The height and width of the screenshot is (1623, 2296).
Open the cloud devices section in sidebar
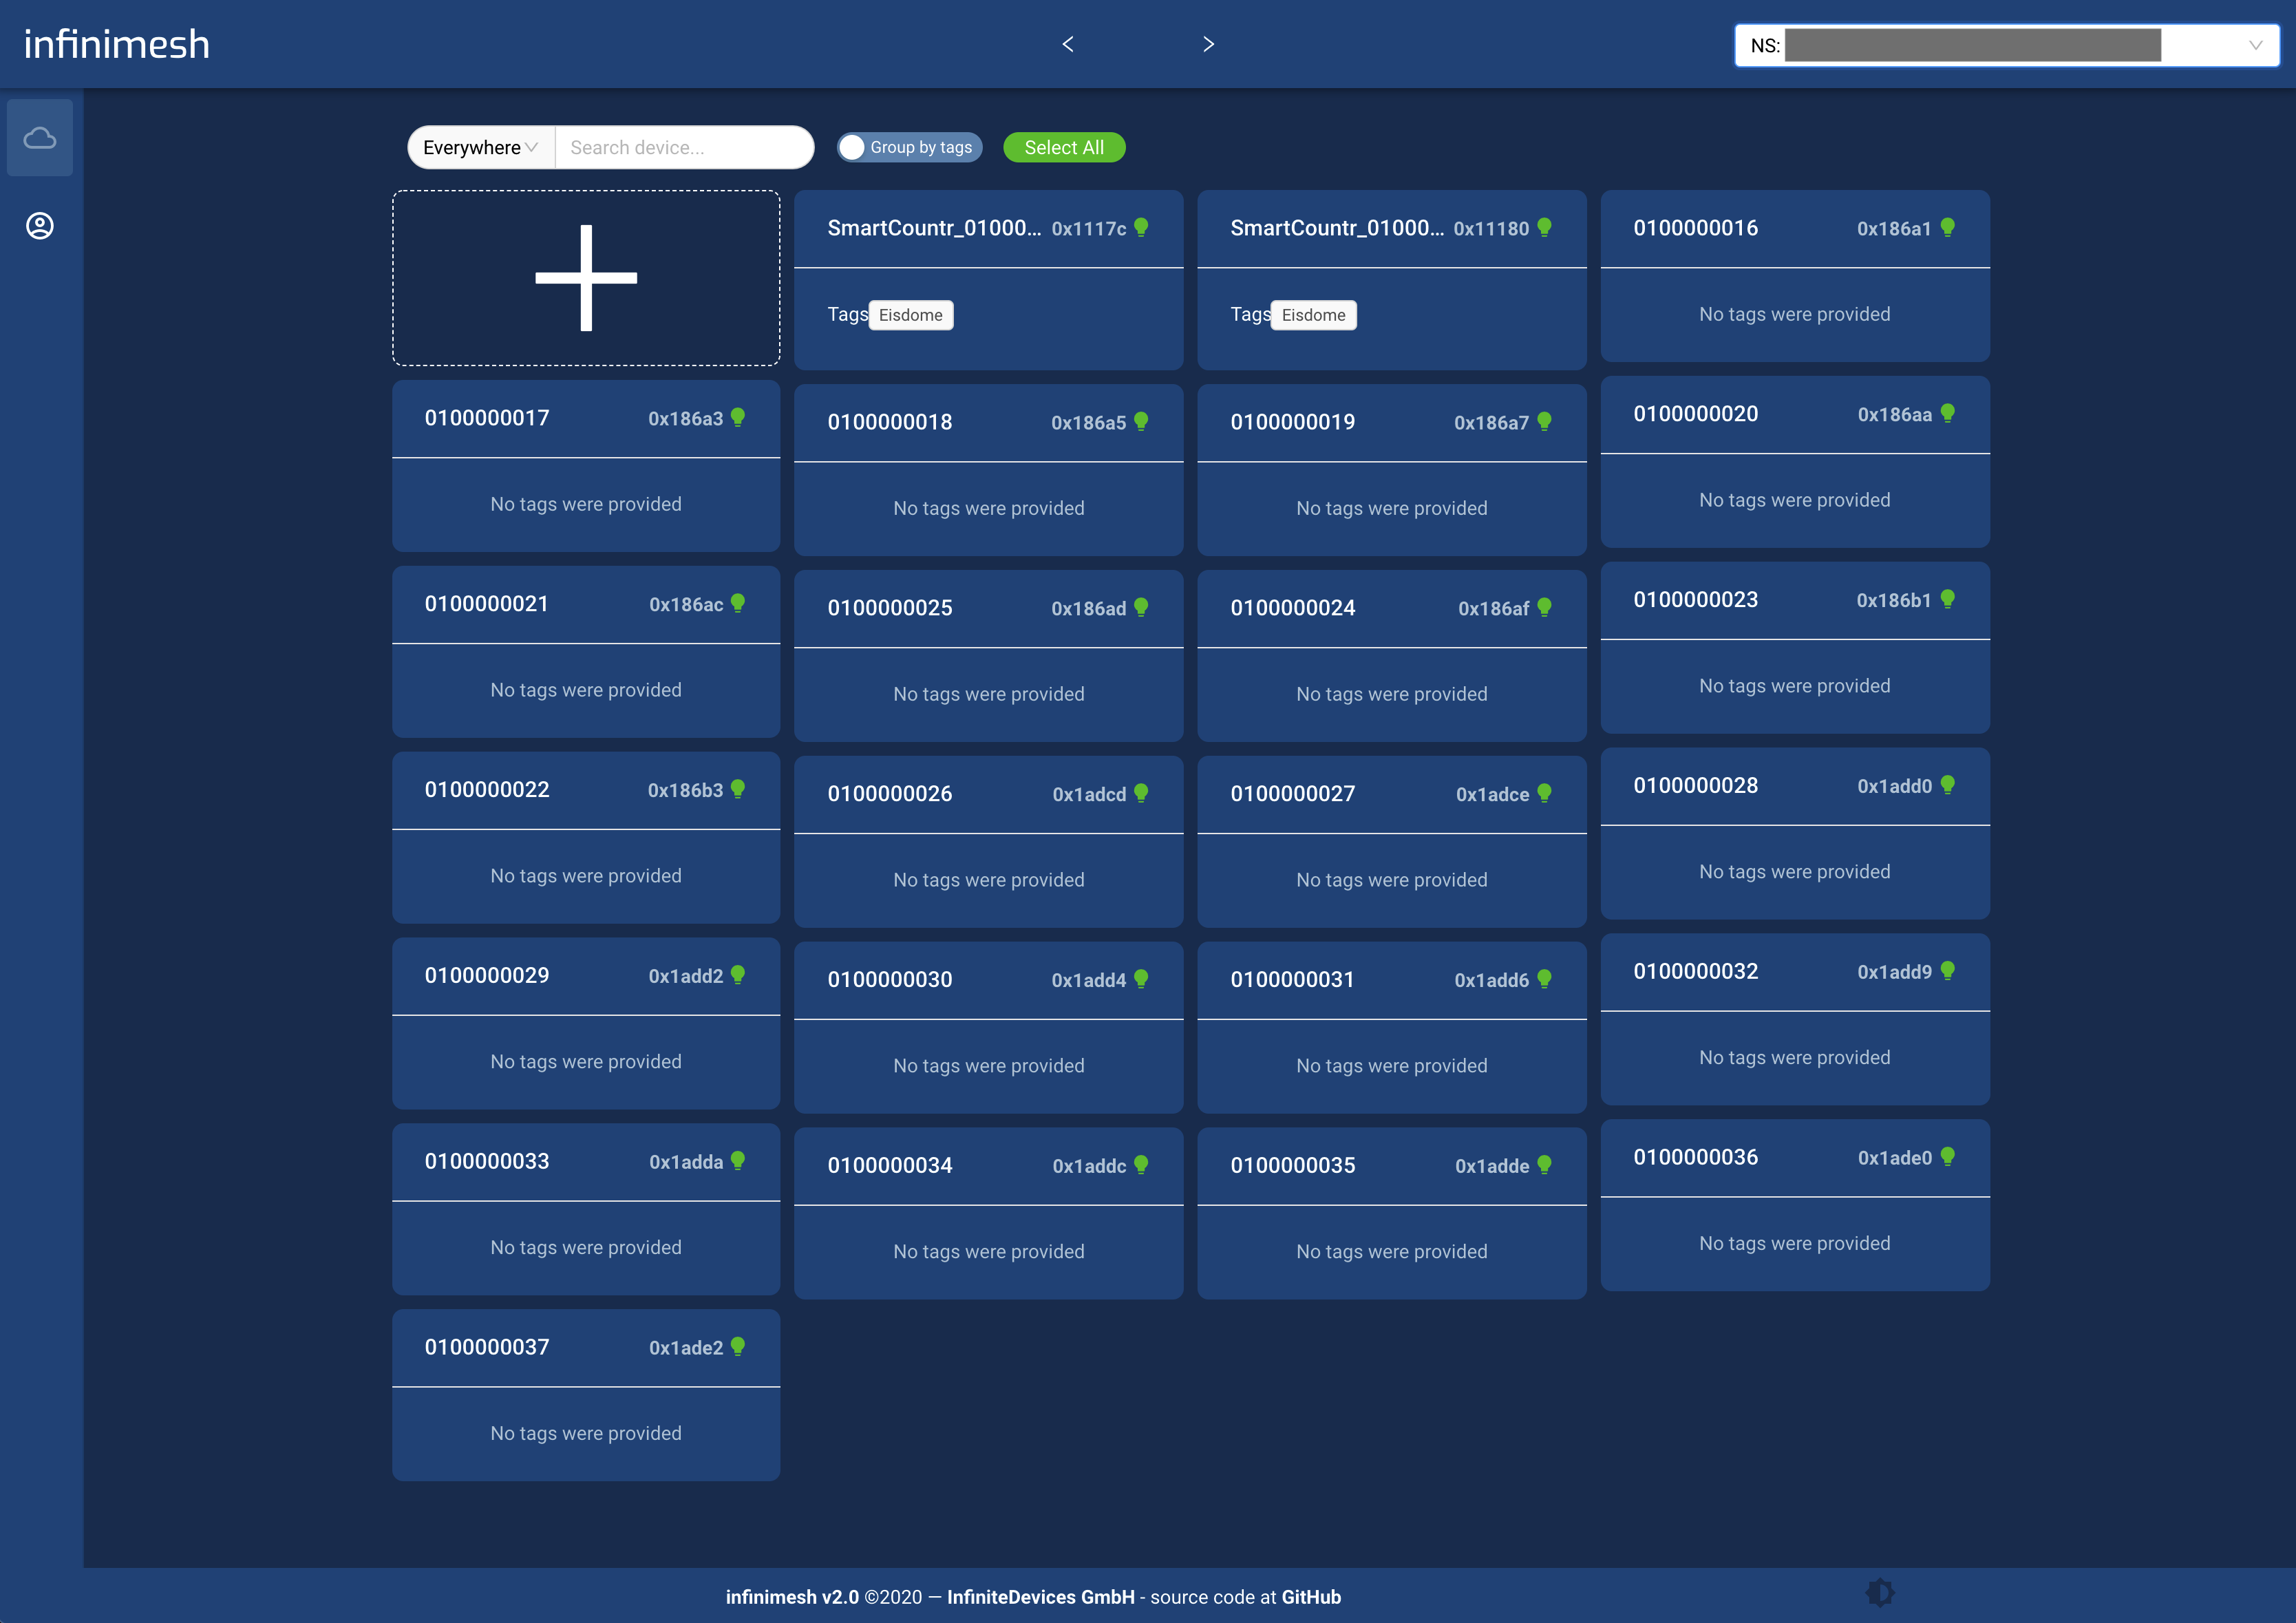(x=40, y=137)
